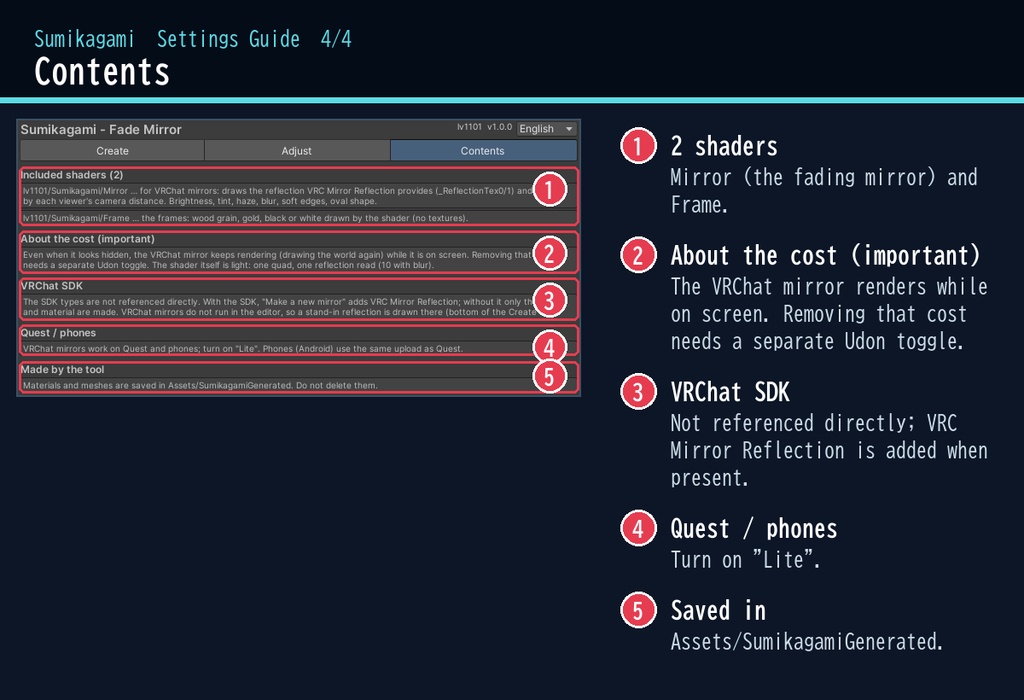Click the "Saved in" guide heading
Screen dimensions: 1024x700
coord(718,611)
